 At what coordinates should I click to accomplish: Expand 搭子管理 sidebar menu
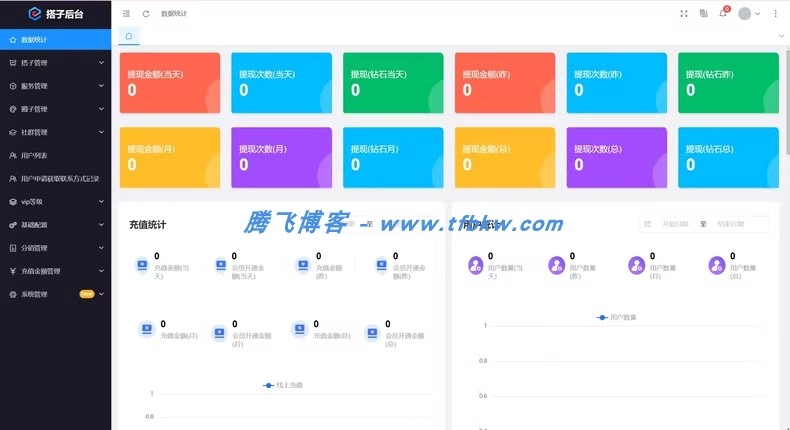55,63
